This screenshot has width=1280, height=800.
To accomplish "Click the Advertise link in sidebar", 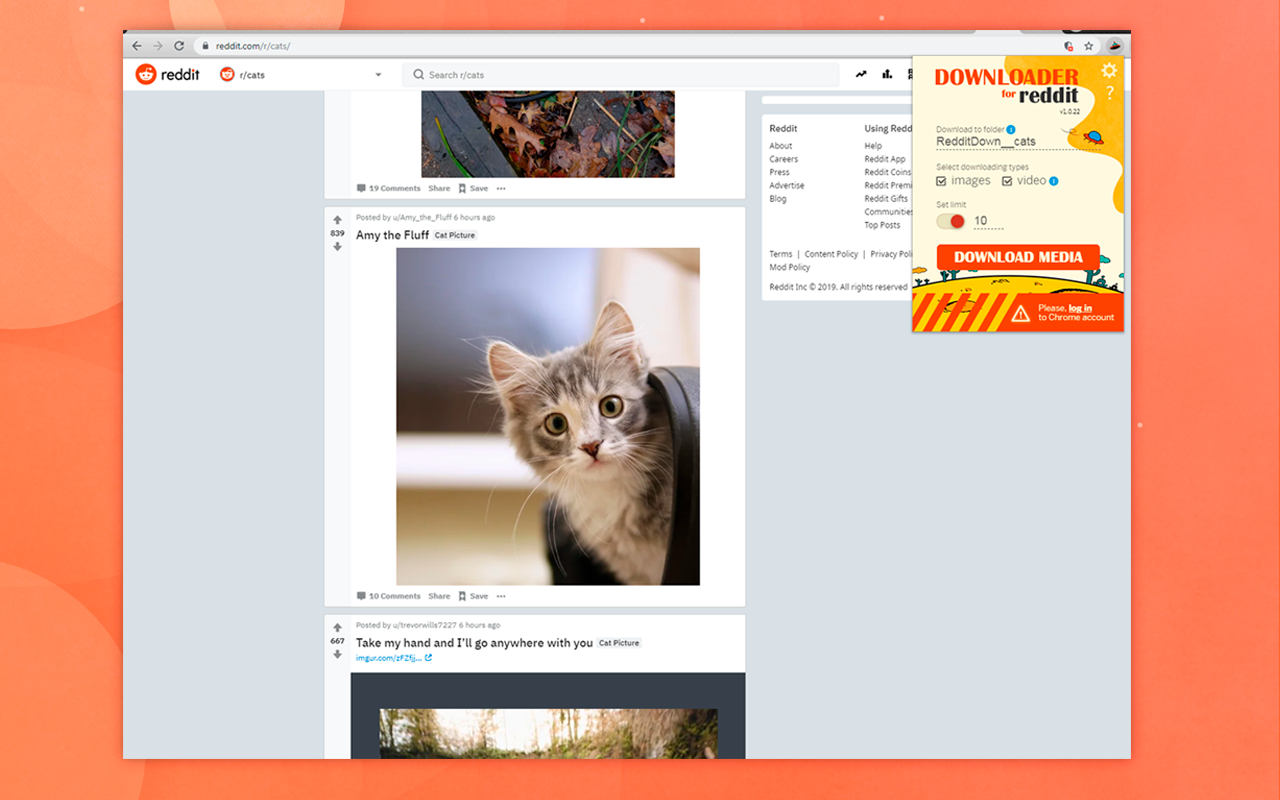I will pos(786,185).
